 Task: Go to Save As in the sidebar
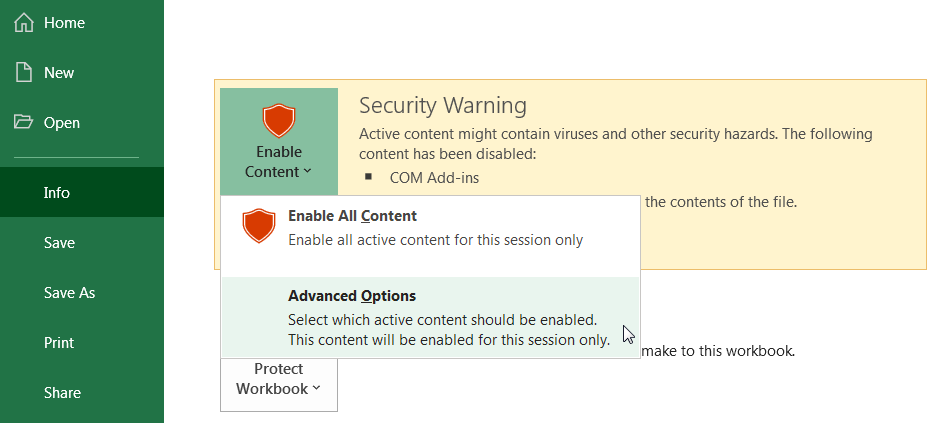[x=69, y=292]
